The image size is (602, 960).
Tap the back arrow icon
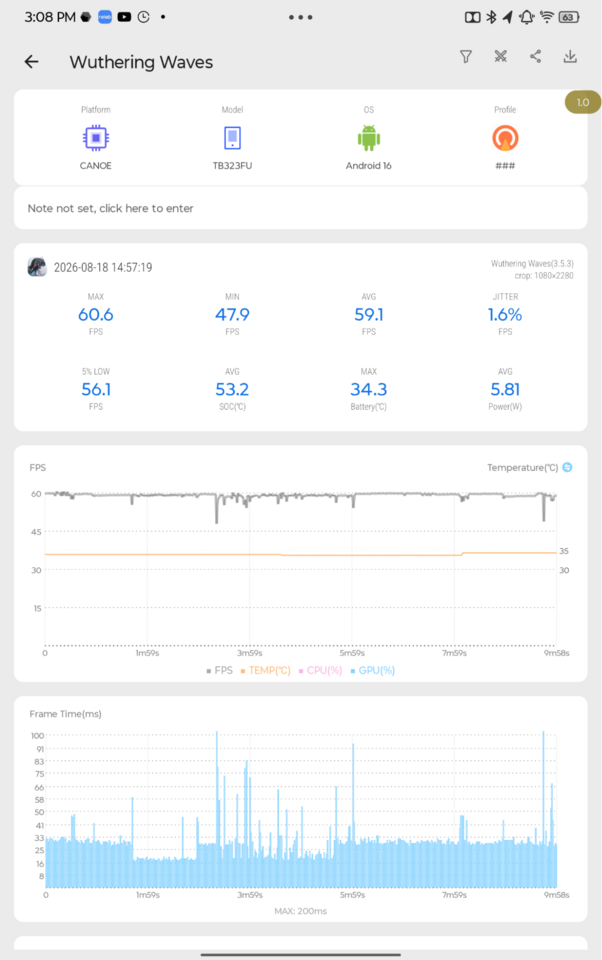point(31,61)
